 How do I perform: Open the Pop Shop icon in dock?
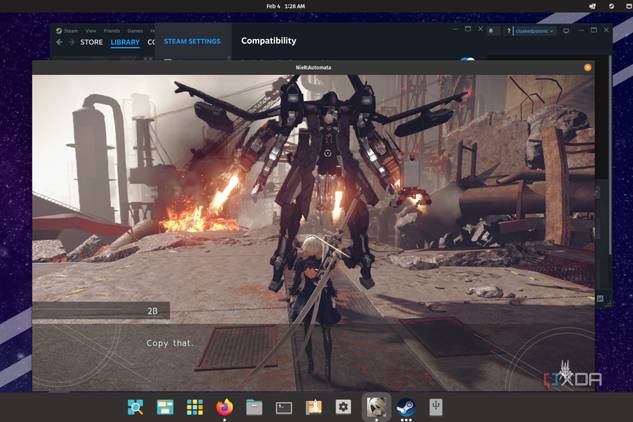click(x=314, y=407)
